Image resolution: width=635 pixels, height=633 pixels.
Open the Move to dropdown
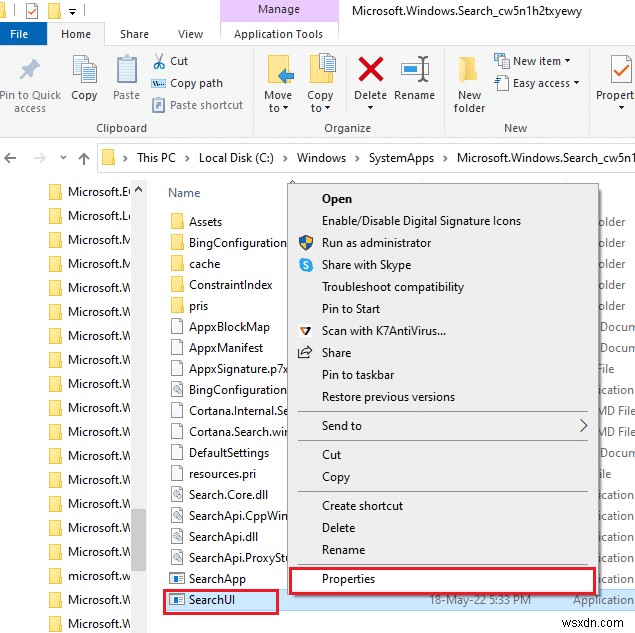tap(278, 102)
